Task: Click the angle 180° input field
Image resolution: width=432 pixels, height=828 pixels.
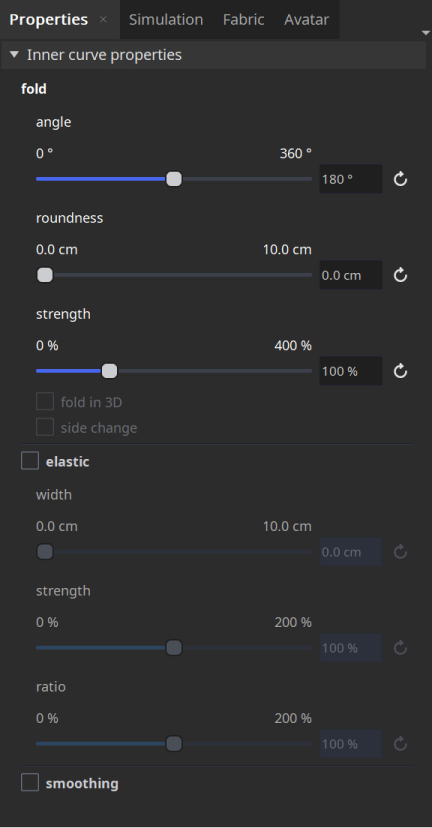Action: pos(351,179)
